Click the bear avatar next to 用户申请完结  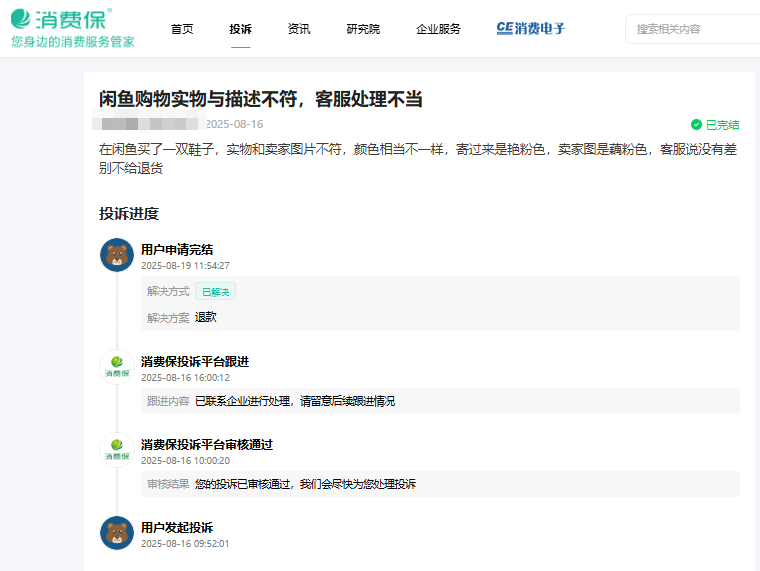click(117, 255)
